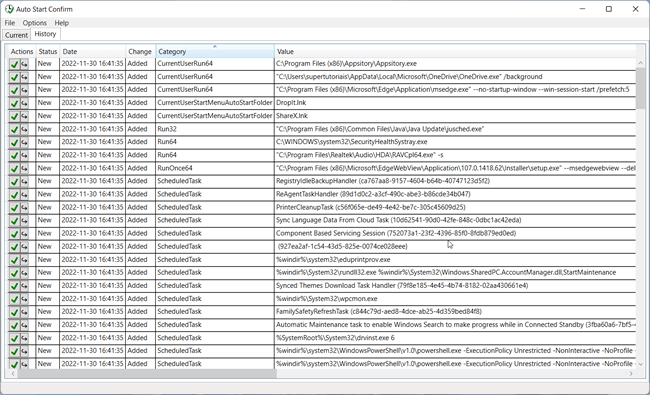Confirm the wpcmon.exe scheduled task

[15, 299]
